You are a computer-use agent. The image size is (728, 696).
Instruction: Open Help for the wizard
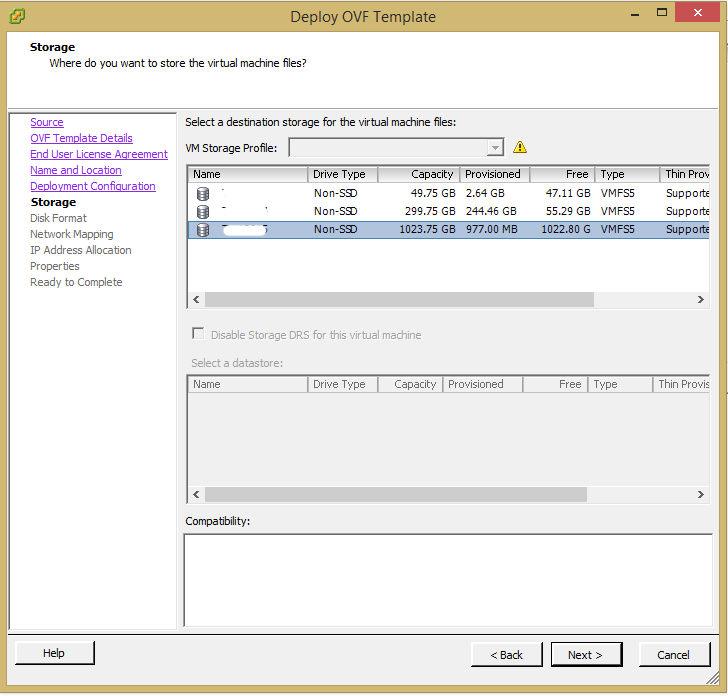(x=54, y=653)
